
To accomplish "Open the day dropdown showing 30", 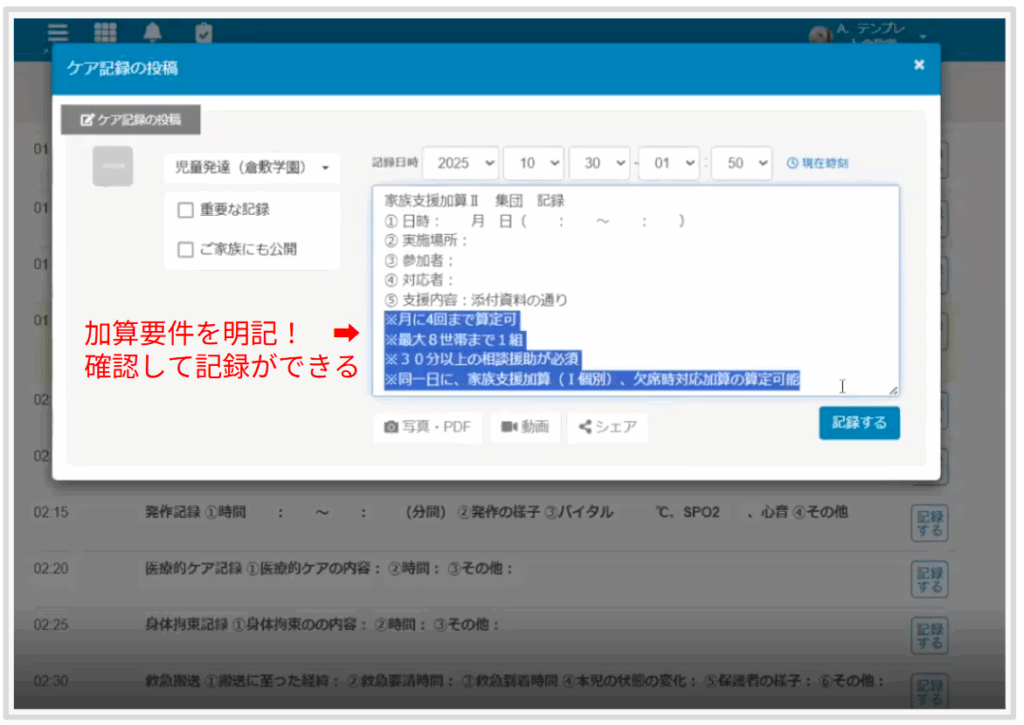I will 600,163.
